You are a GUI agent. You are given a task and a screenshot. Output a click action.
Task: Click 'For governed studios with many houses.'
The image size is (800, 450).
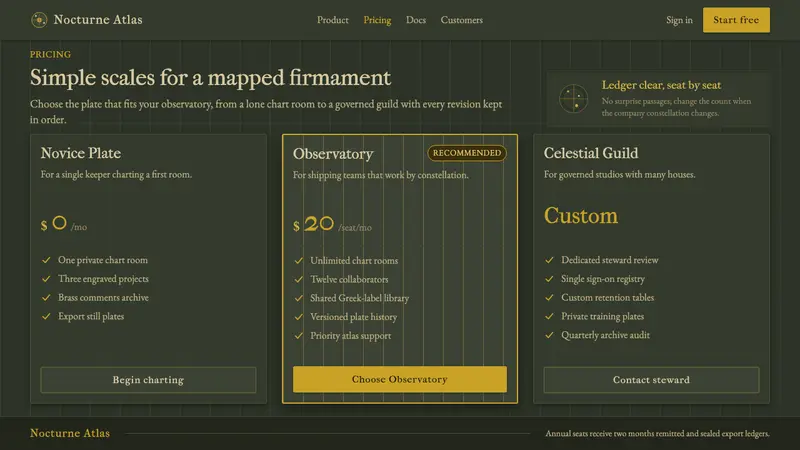(619, 174)
